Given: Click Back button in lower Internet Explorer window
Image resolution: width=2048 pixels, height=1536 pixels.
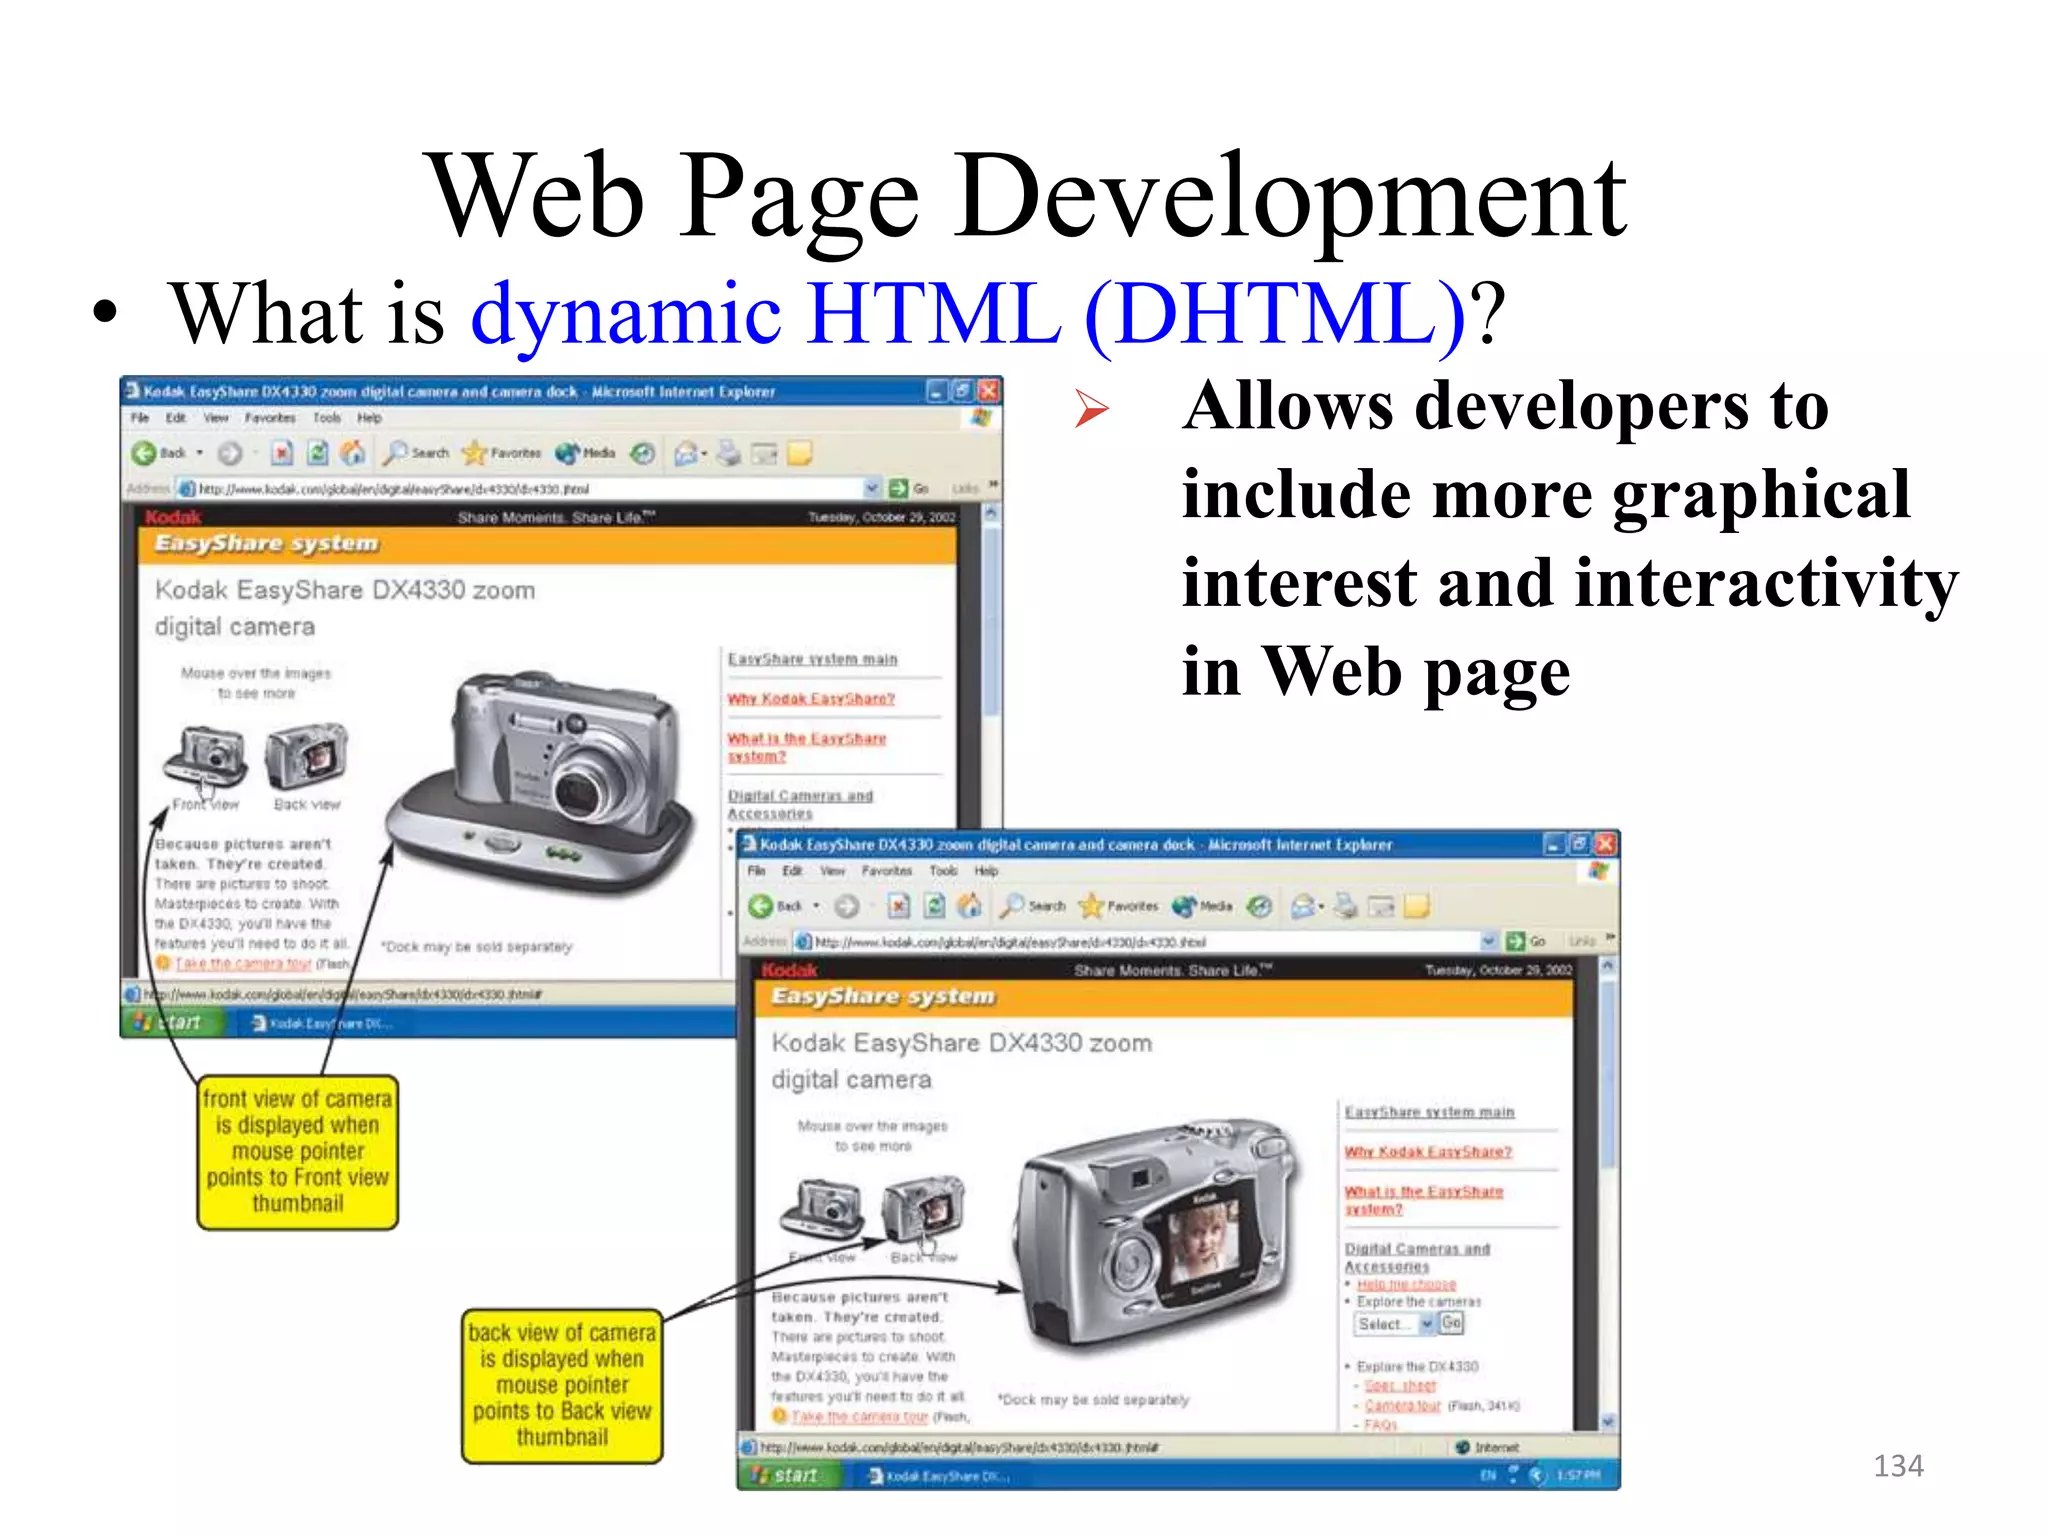Looking at the screenshot, I should click(776, 906).
